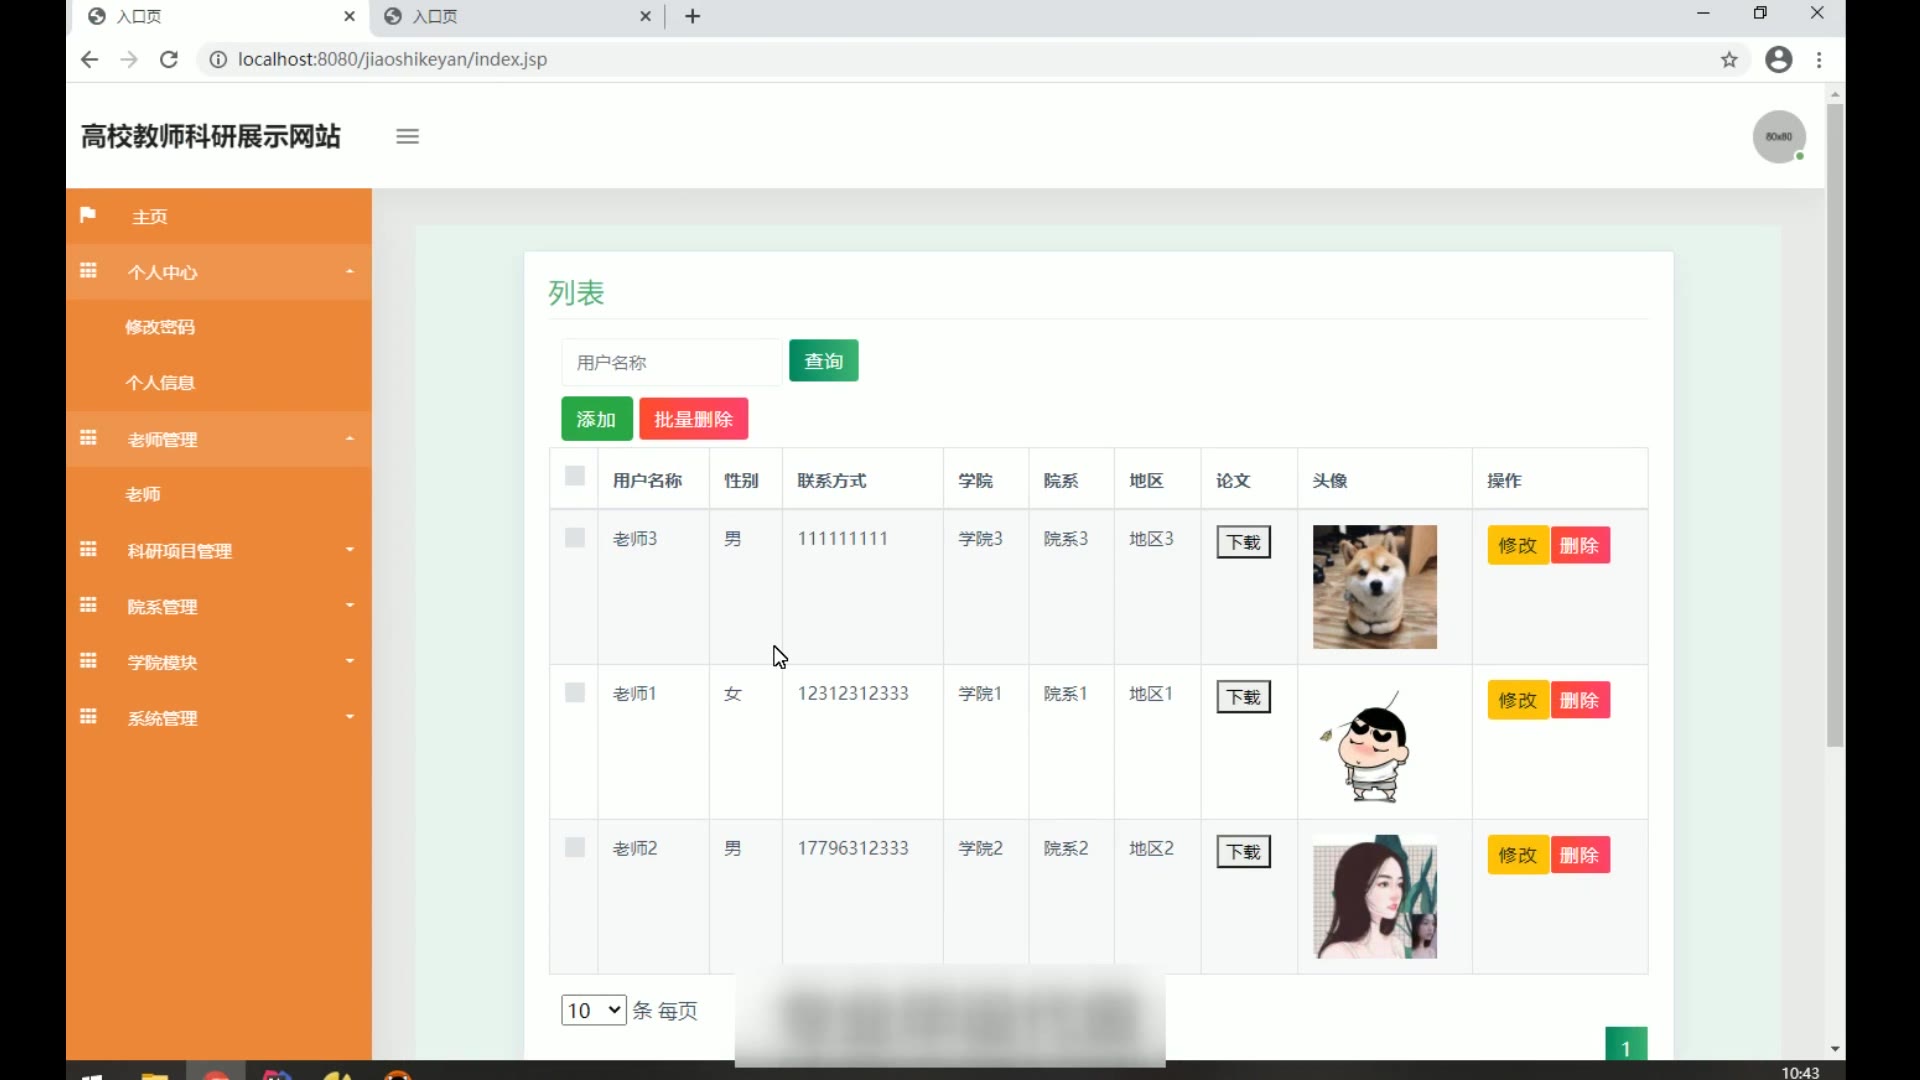Open Chrome profile account icon
Screen dimensions: 1920x1080
[1778, 59]
